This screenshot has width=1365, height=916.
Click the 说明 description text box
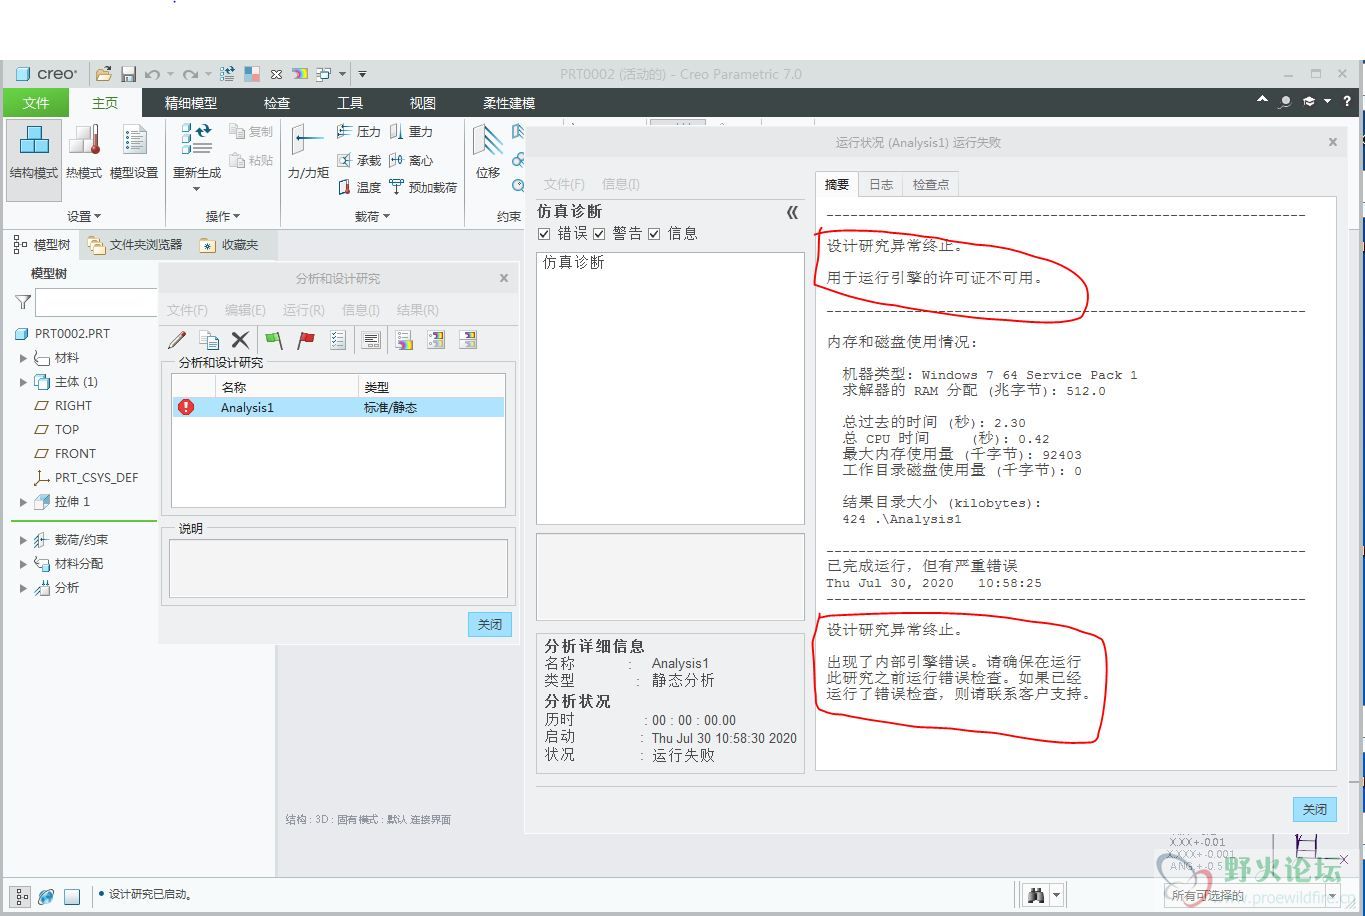(x=338, y=569)
